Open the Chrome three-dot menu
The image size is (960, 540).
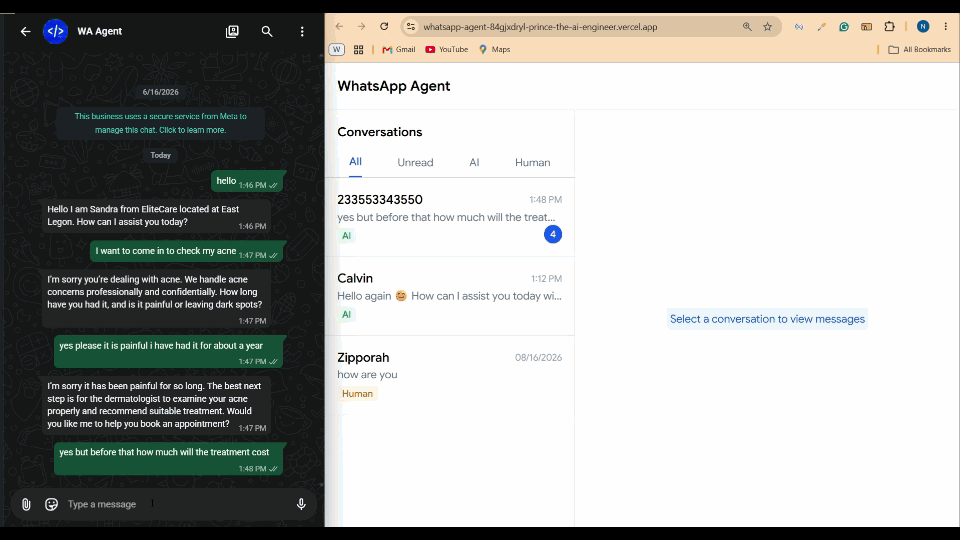pyautogui.click(x=946, y=26)
